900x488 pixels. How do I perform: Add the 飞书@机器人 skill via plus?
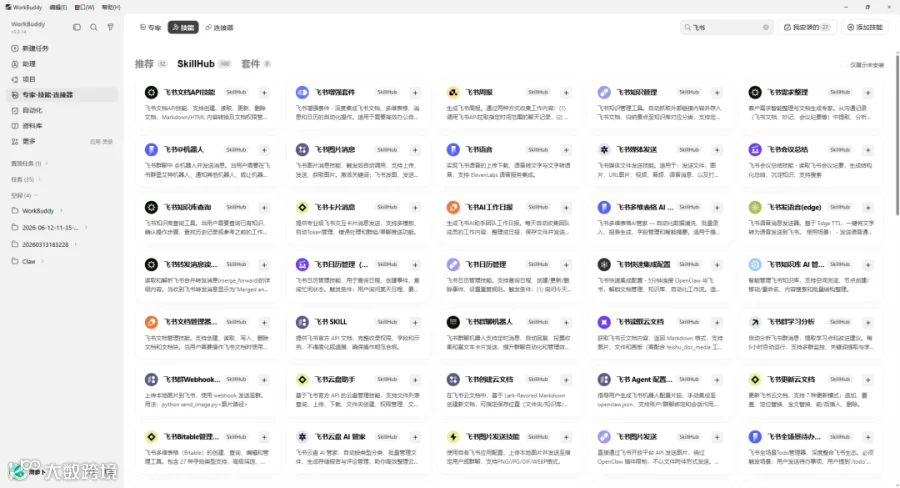click(264, 150)
